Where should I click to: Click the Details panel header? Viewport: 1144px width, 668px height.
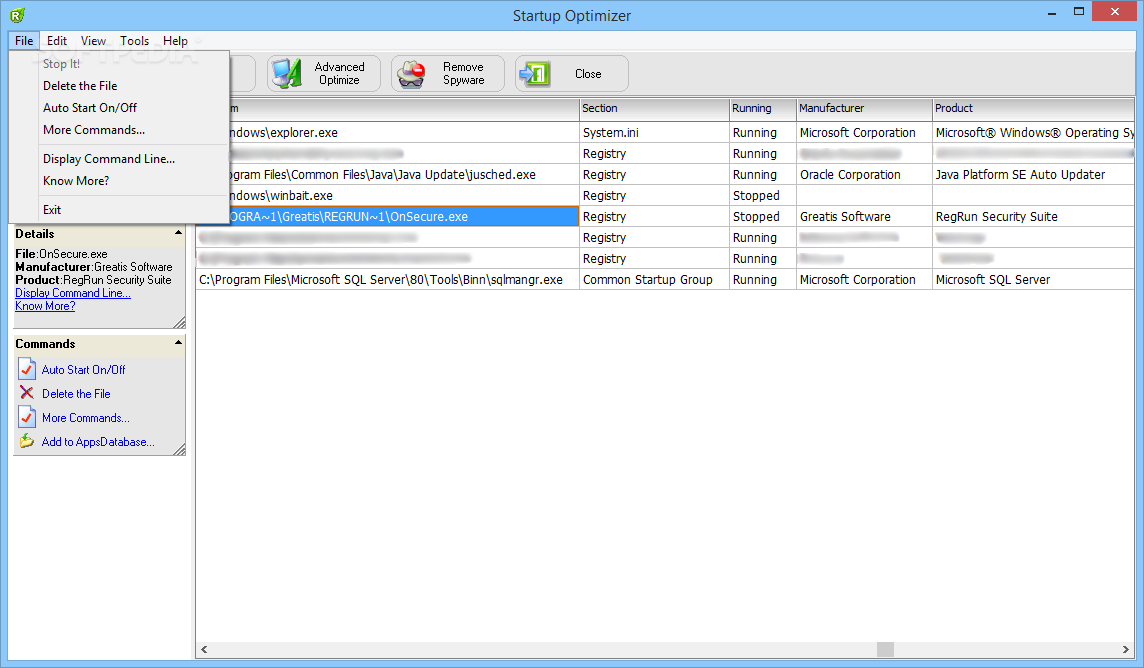tap(99, 234)
